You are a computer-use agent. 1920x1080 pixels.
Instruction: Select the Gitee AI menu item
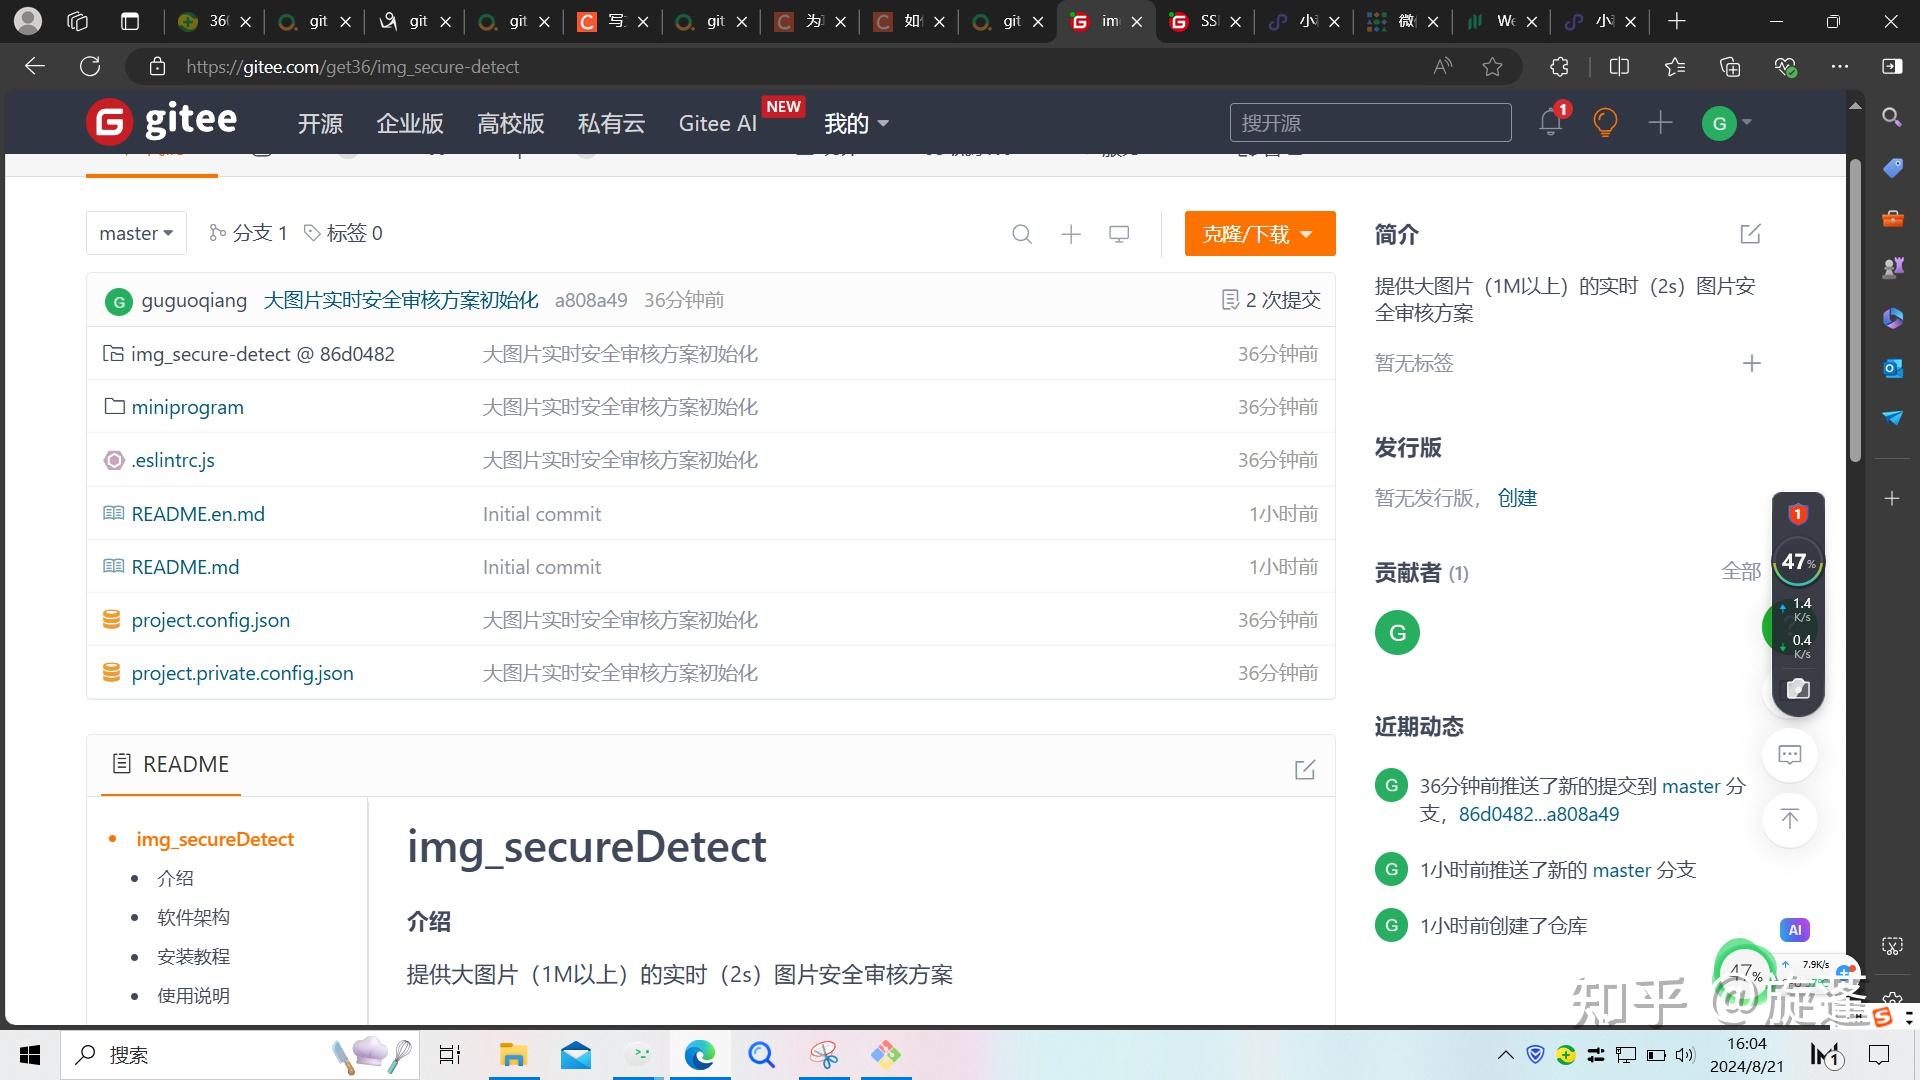[717, 123]
